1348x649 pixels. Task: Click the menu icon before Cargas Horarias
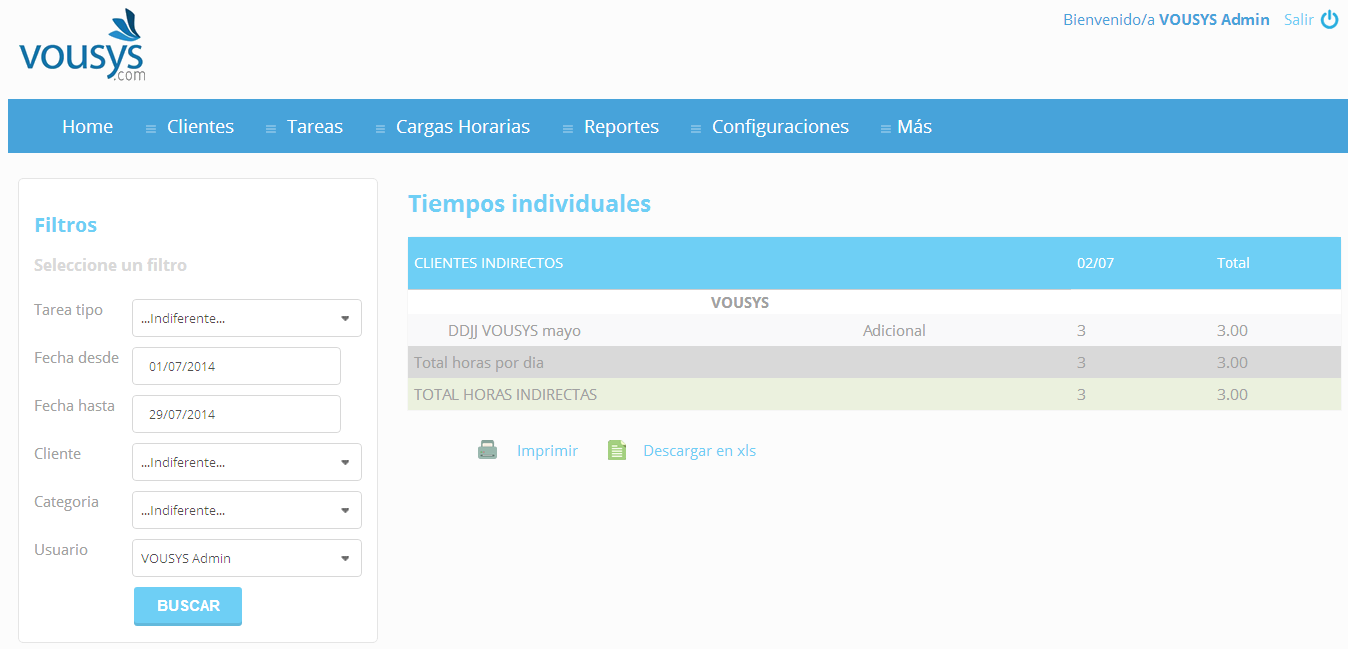[x=380, y=129]
